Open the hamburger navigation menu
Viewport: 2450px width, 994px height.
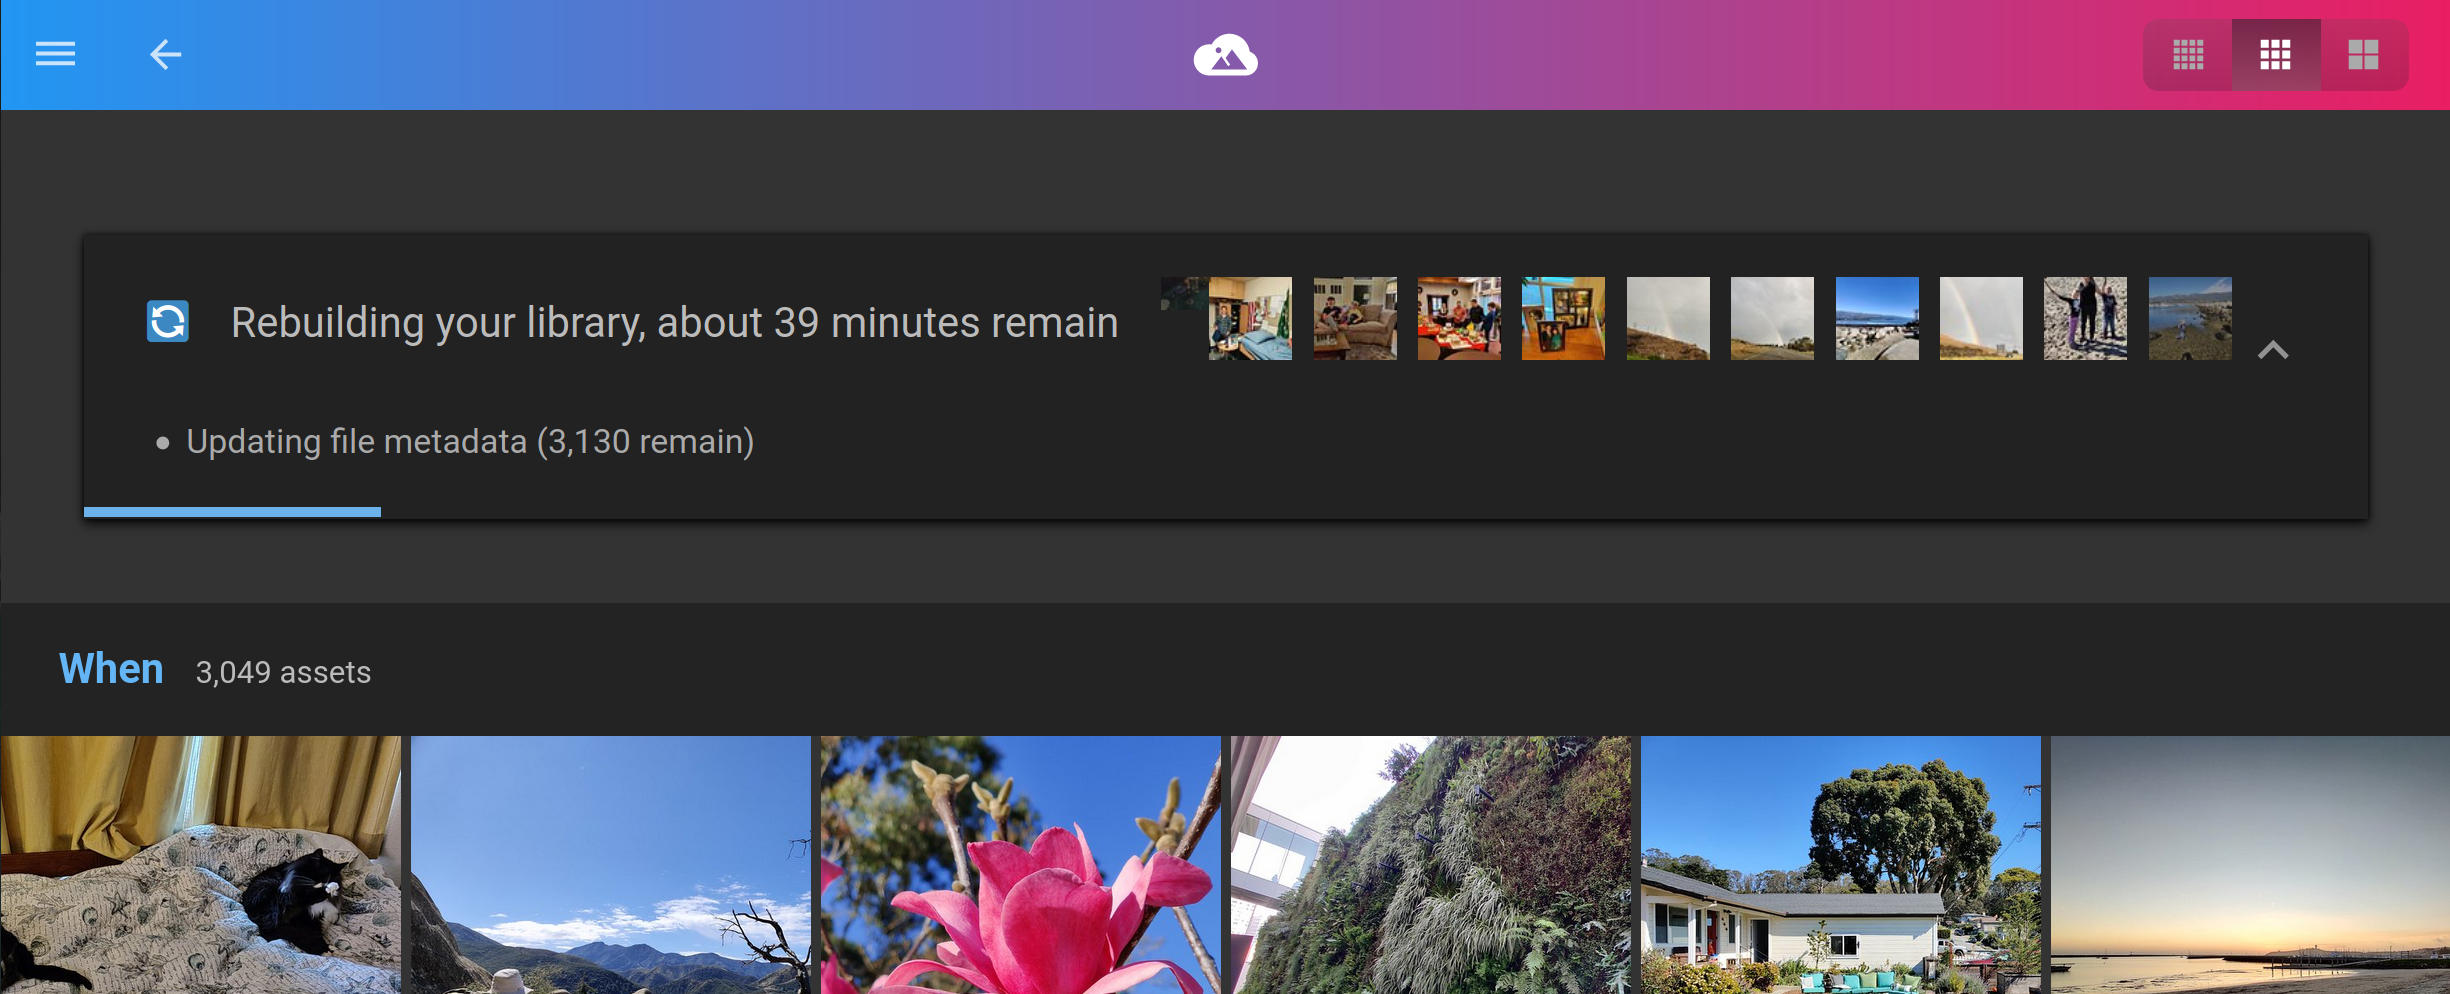55,54
